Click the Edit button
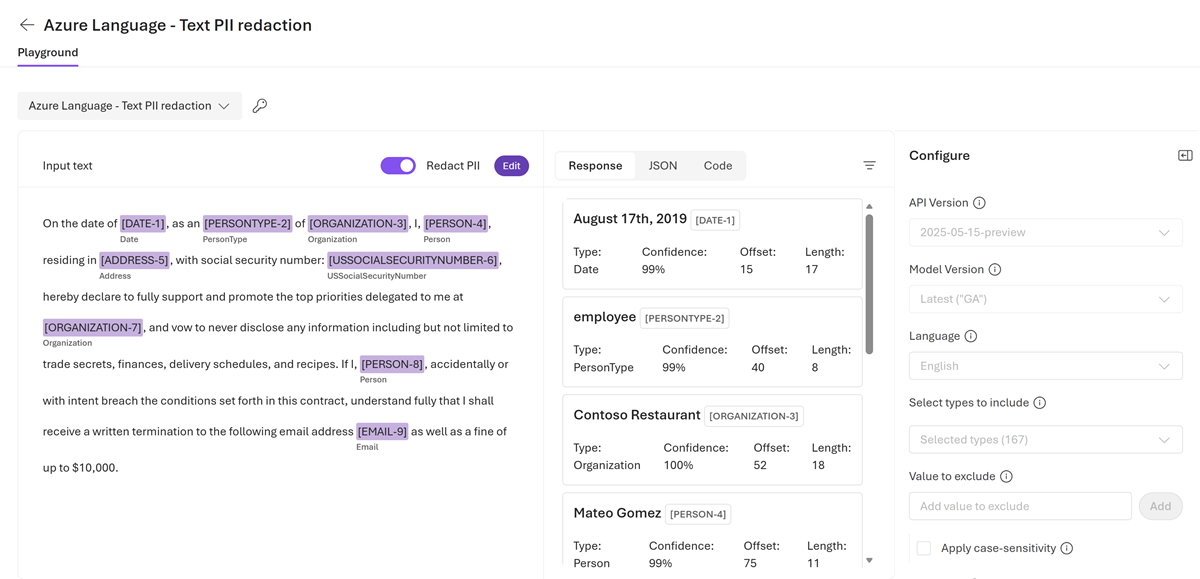The image size is (1200, 579). (511, 166)
